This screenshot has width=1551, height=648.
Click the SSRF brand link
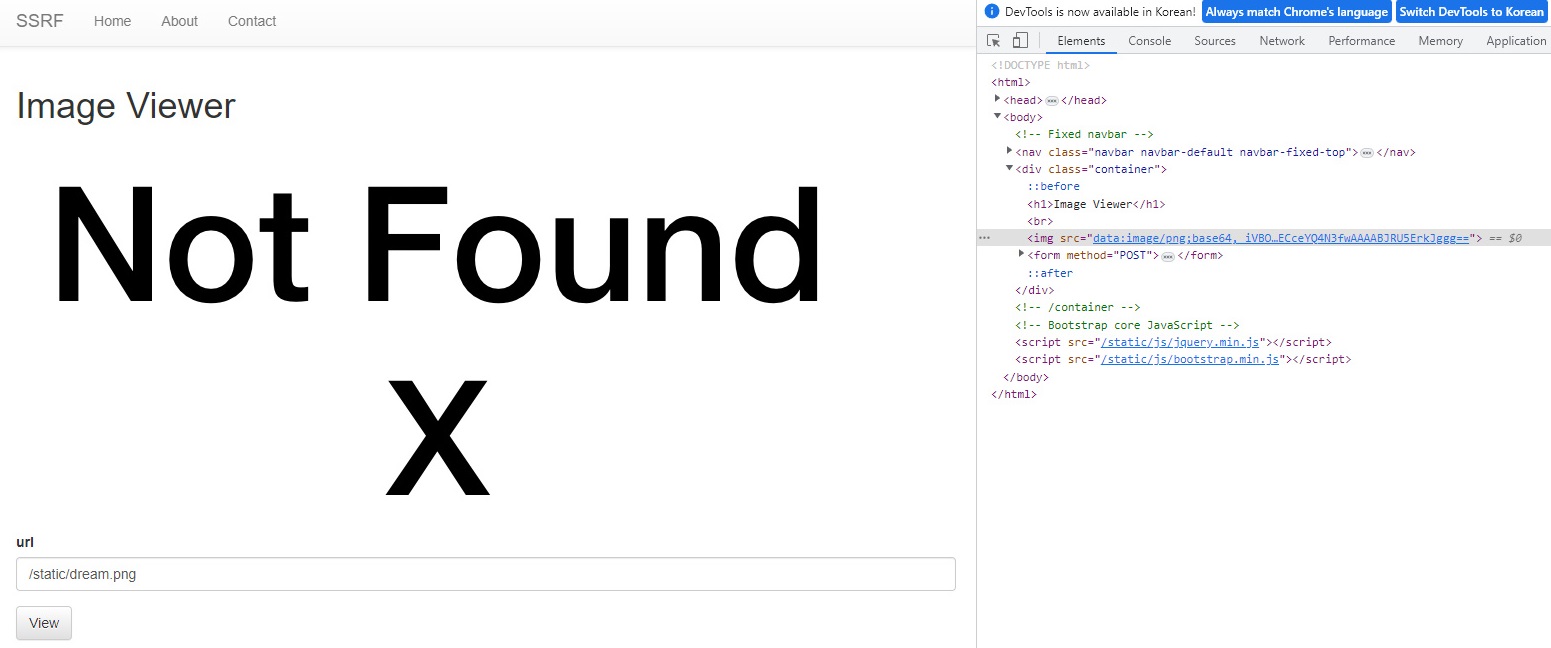pos(40,21)
